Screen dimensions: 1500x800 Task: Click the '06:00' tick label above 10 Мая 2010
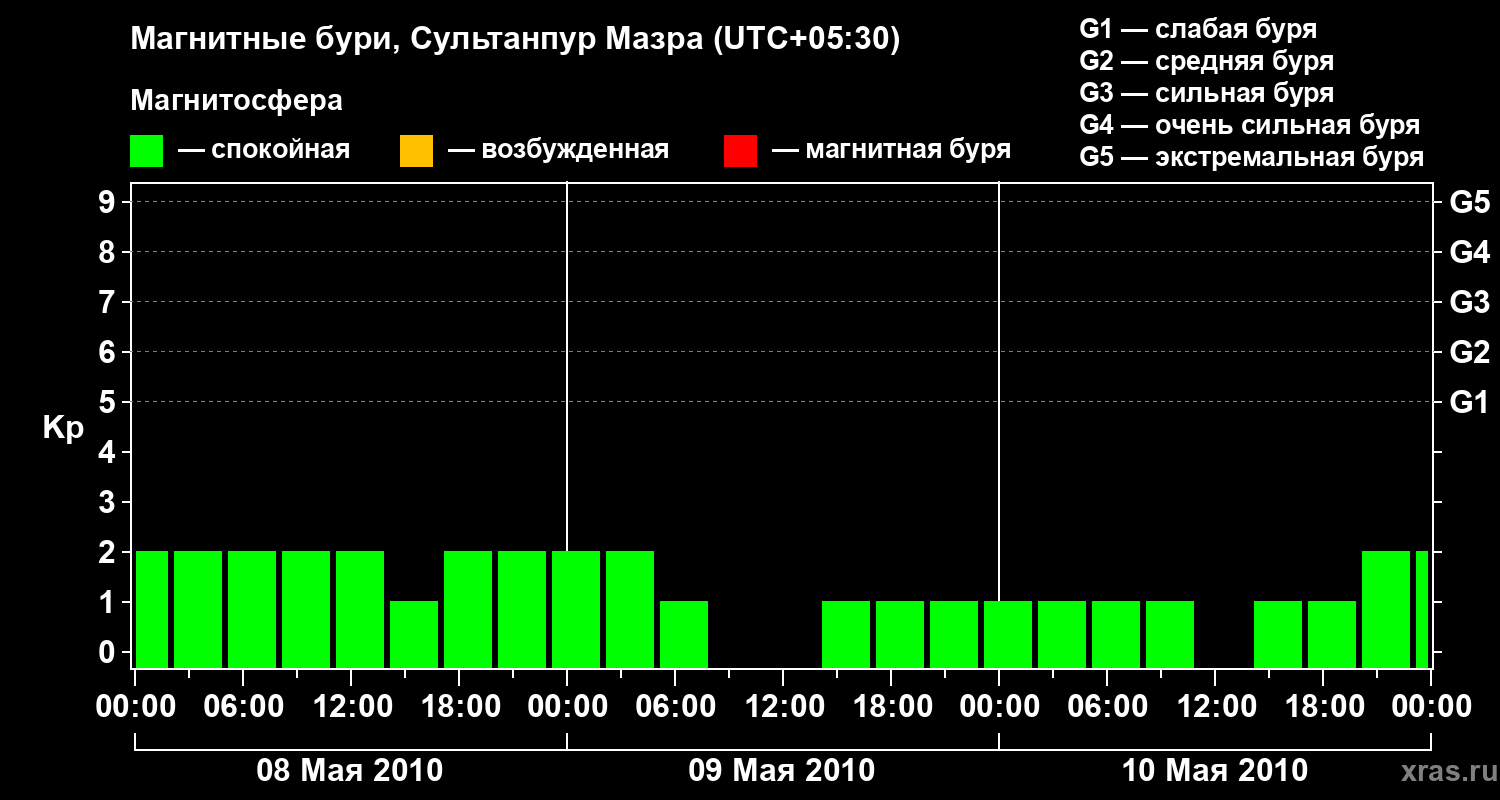click(1107, 706)
